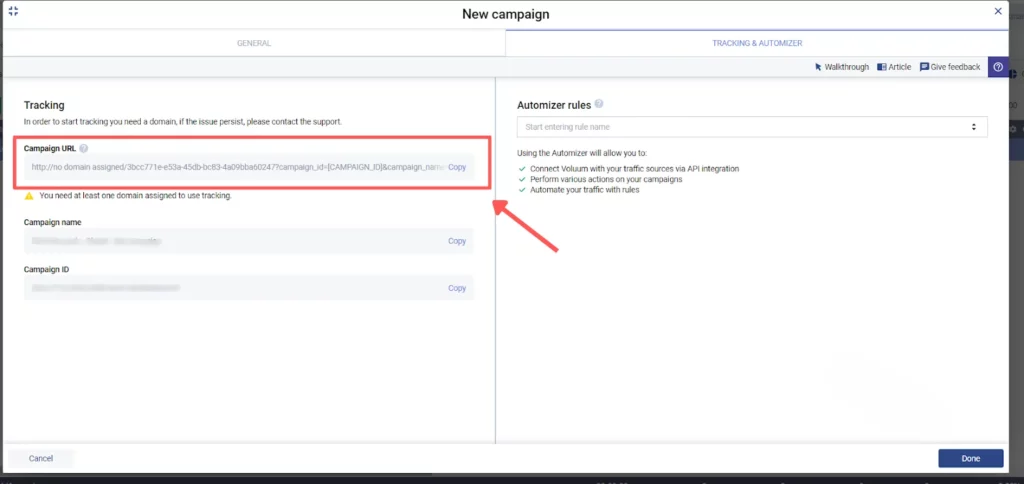Click the Tracking section heading
Image resolution: width=1024 pixels, height=484 pixels.
(44, 105)
